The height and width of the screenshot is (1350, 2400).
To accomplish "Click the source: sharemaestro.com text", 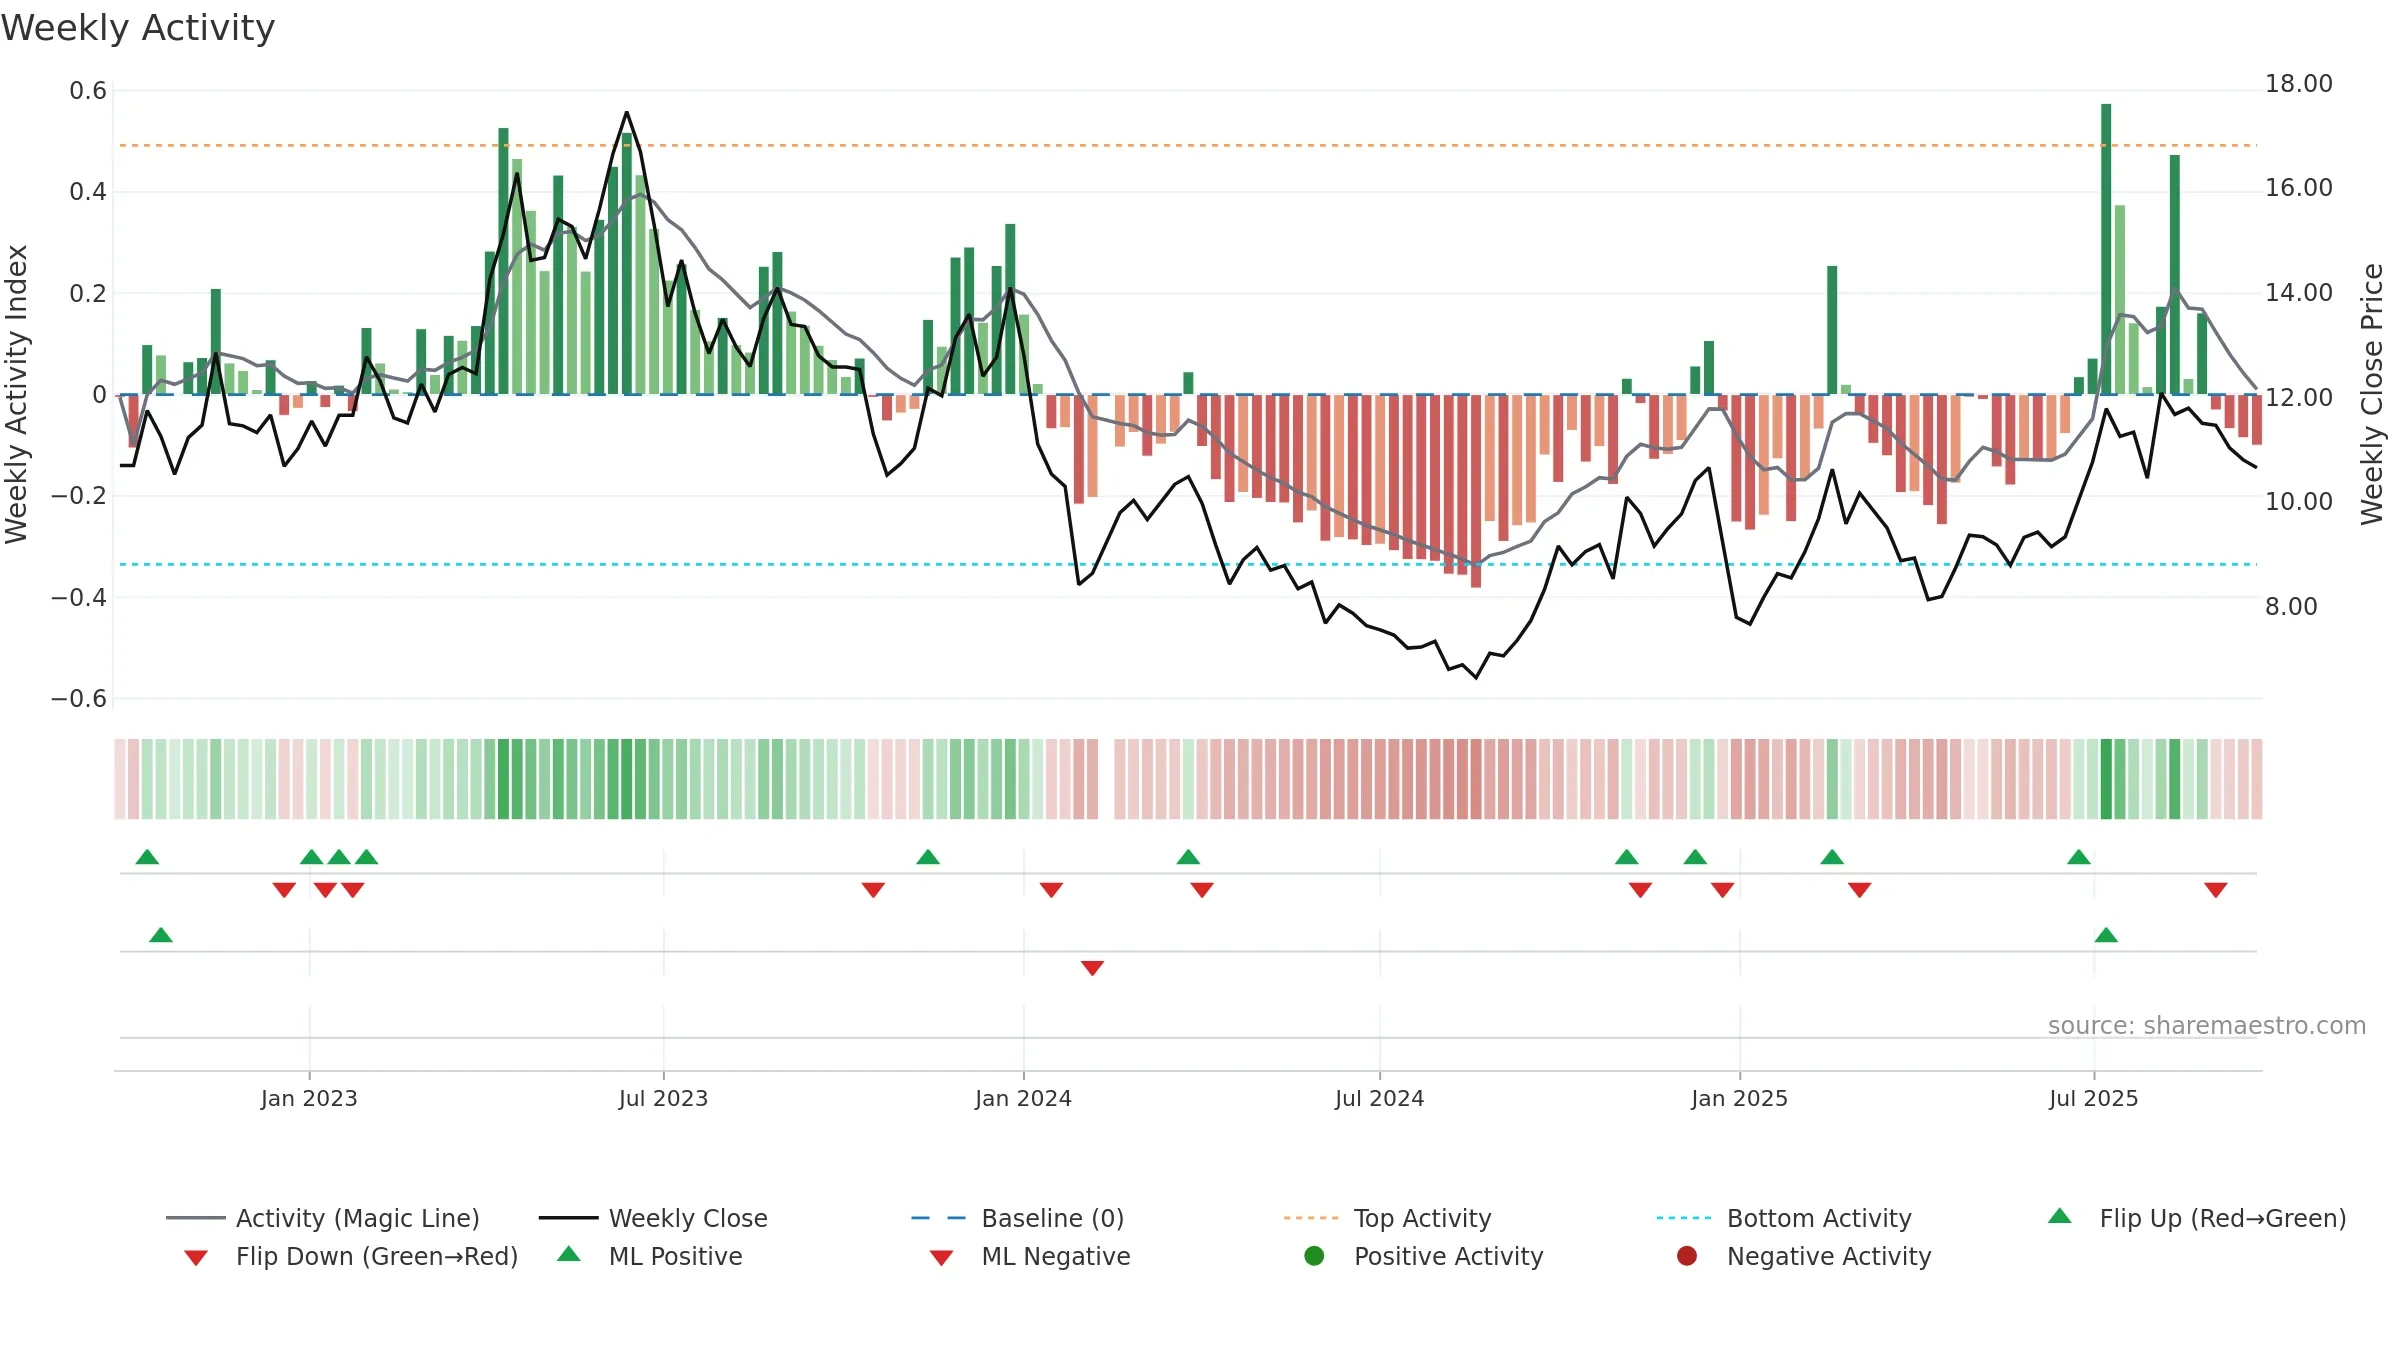I will (2207, 1026).
